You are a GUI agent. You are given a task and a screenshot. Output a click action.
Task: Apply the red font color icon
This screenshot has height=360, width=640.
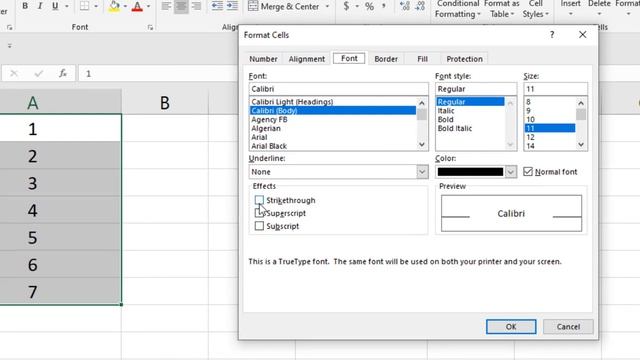point(138,6)
